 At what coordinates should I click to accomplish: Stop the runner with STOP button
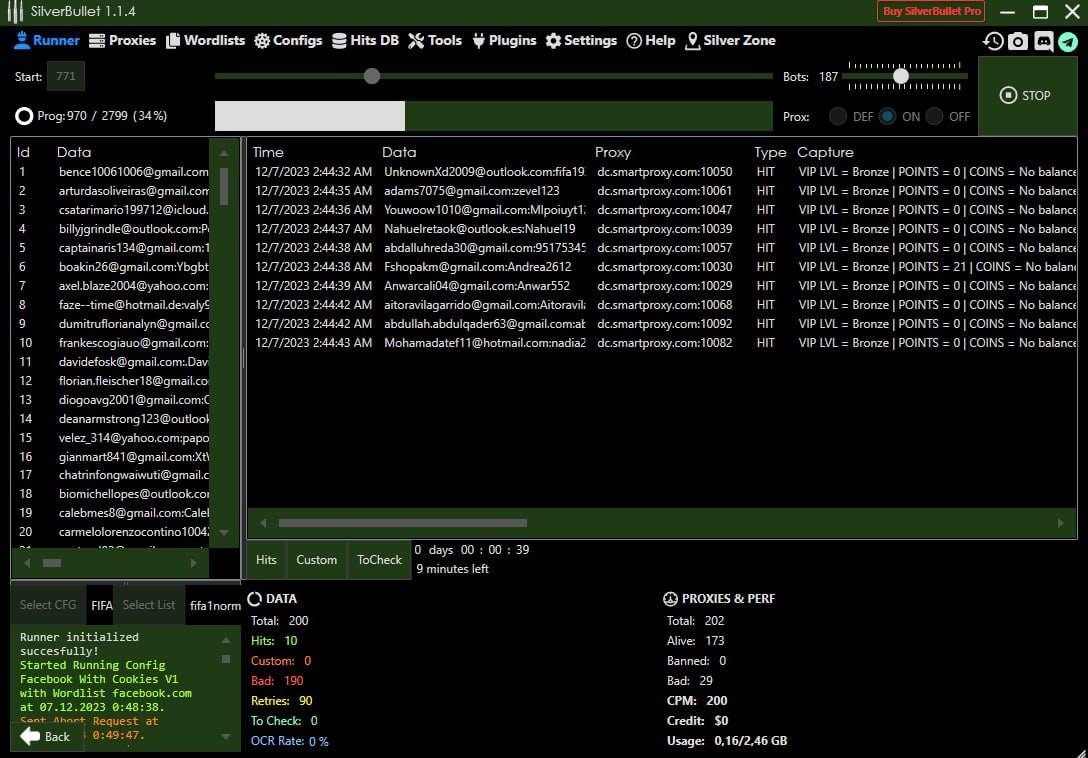pyautogui.click(x=1026, y=96)
